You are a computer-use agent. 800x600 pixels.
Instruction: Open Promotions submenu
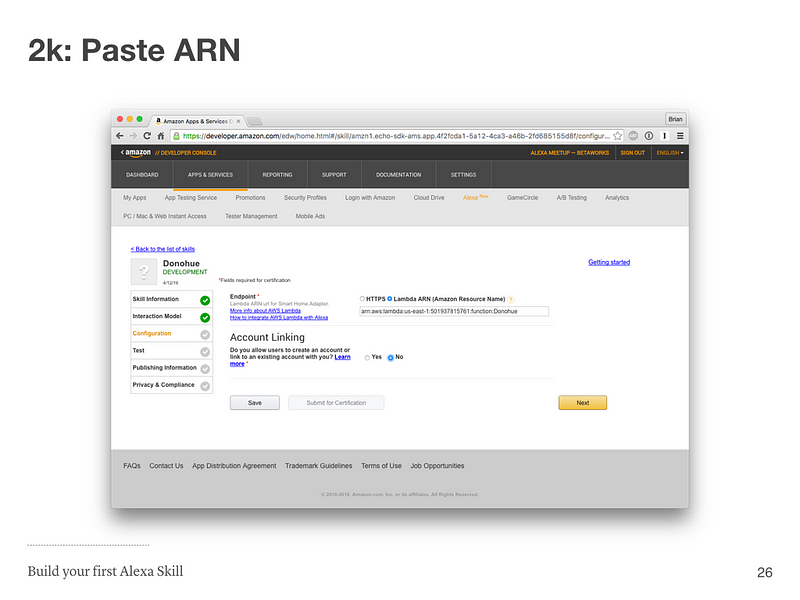(x=251, y=197)
